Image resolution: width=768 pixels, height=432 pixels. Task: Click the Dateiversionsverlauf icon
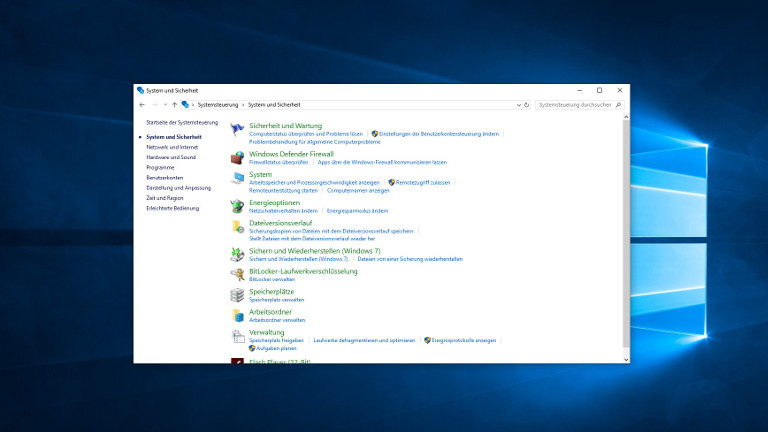(x=237, y=227)
